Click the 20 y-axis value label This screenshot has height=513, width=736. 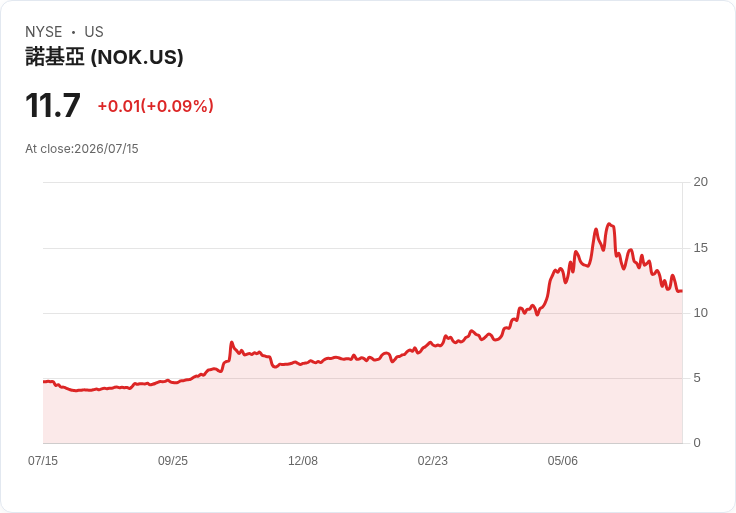click(700, 182)
